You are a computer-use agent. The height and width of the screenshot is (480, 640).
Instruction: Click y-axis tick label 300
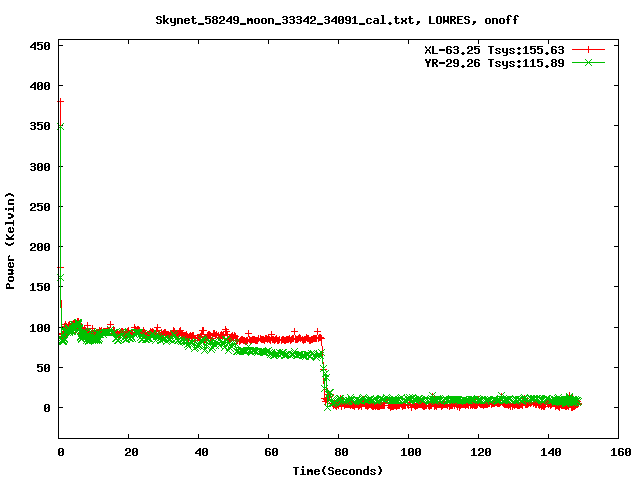pyautogui.click(x=40, y=167)
